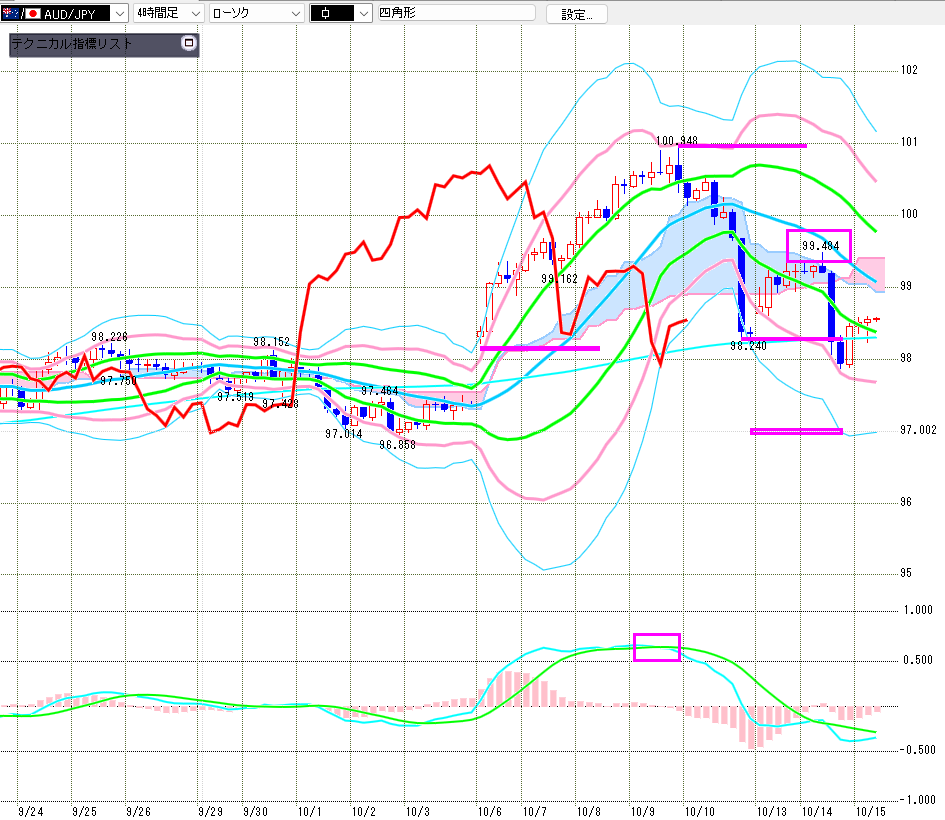The width and height of the screenshot is (945, 820).
Task: Open the ローソク chart type dropdown
Action: (295, 14)
